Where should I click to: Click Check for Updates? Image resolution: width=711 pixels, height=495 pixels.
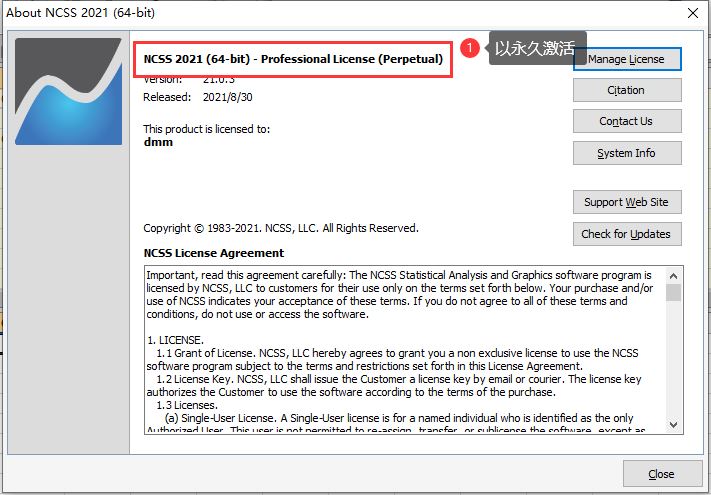(627, 234)
